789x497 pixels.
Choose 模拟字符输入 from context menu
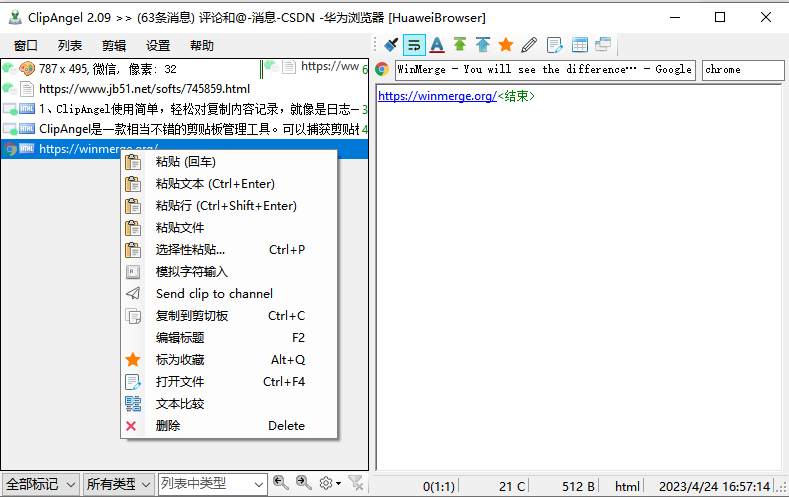coord(229,272)
